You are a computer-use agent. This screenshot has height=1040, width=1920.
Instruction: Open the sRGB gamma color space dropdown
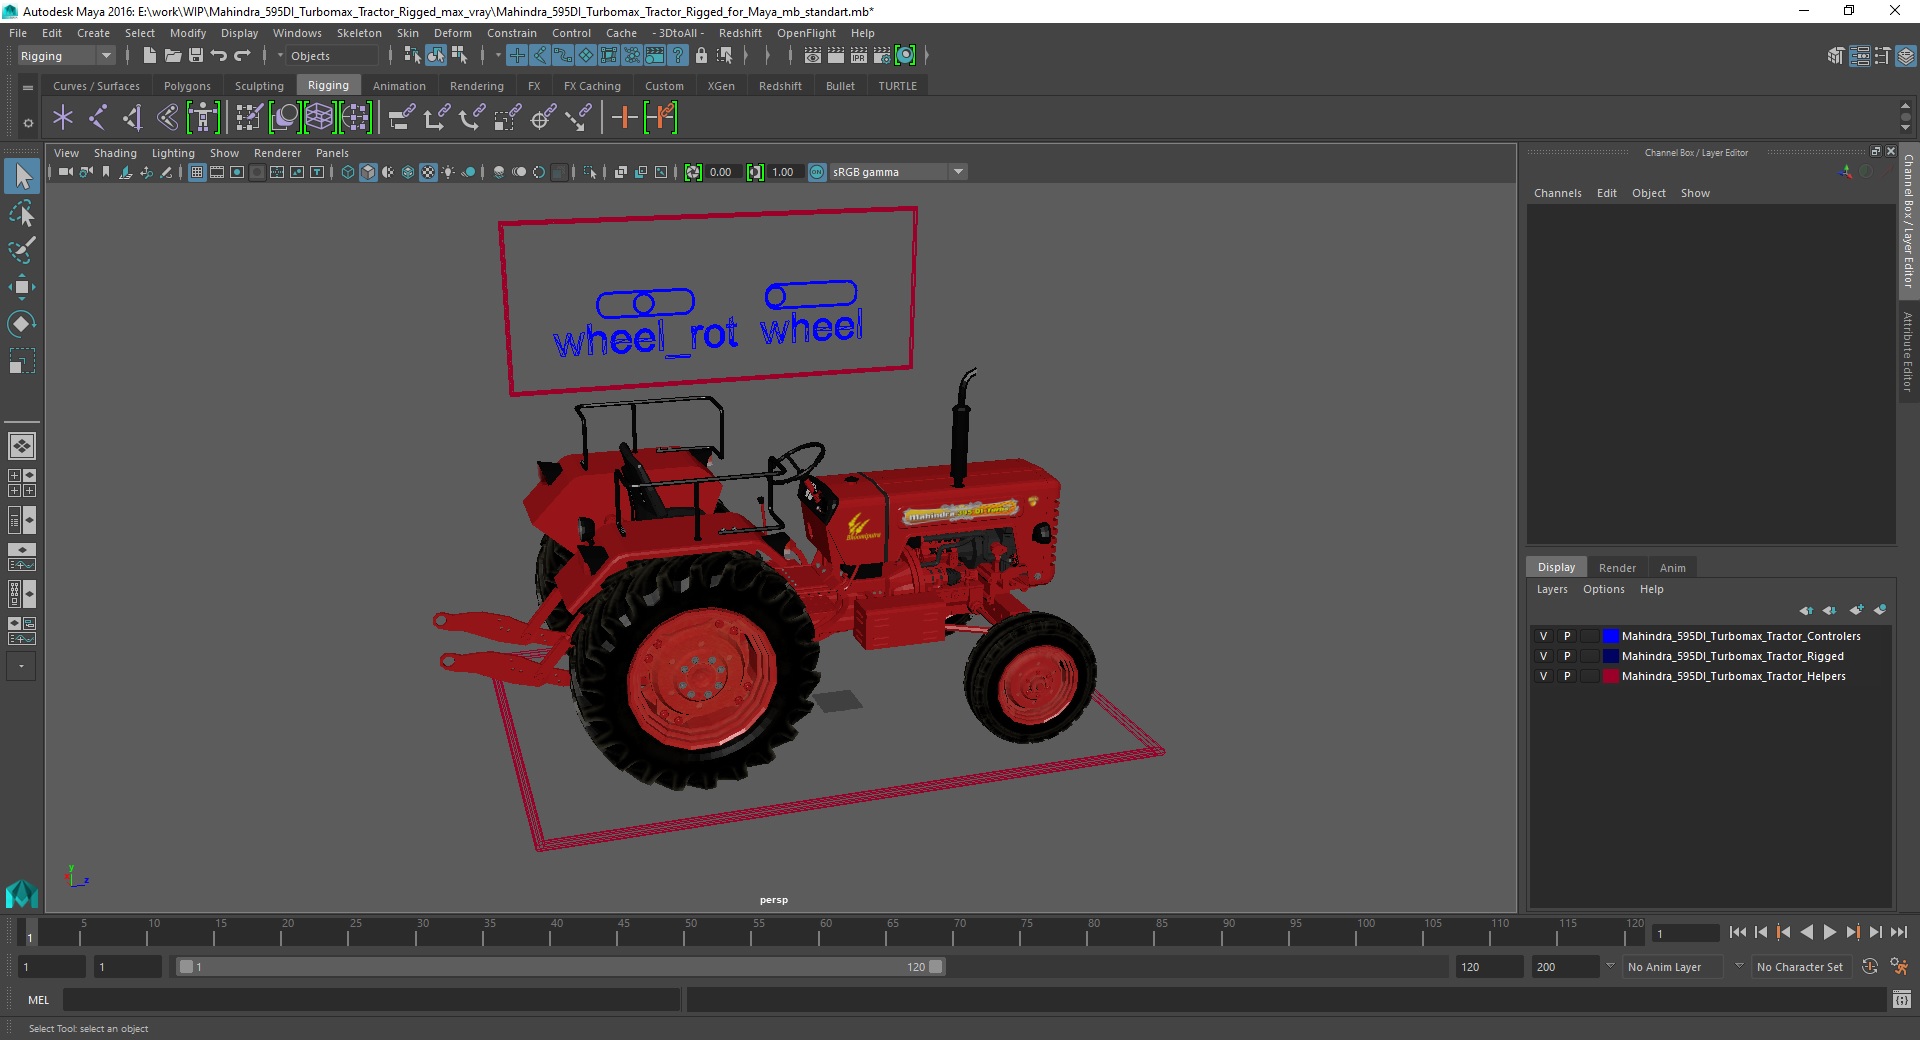pyautogui.click(x=898, y=172)
